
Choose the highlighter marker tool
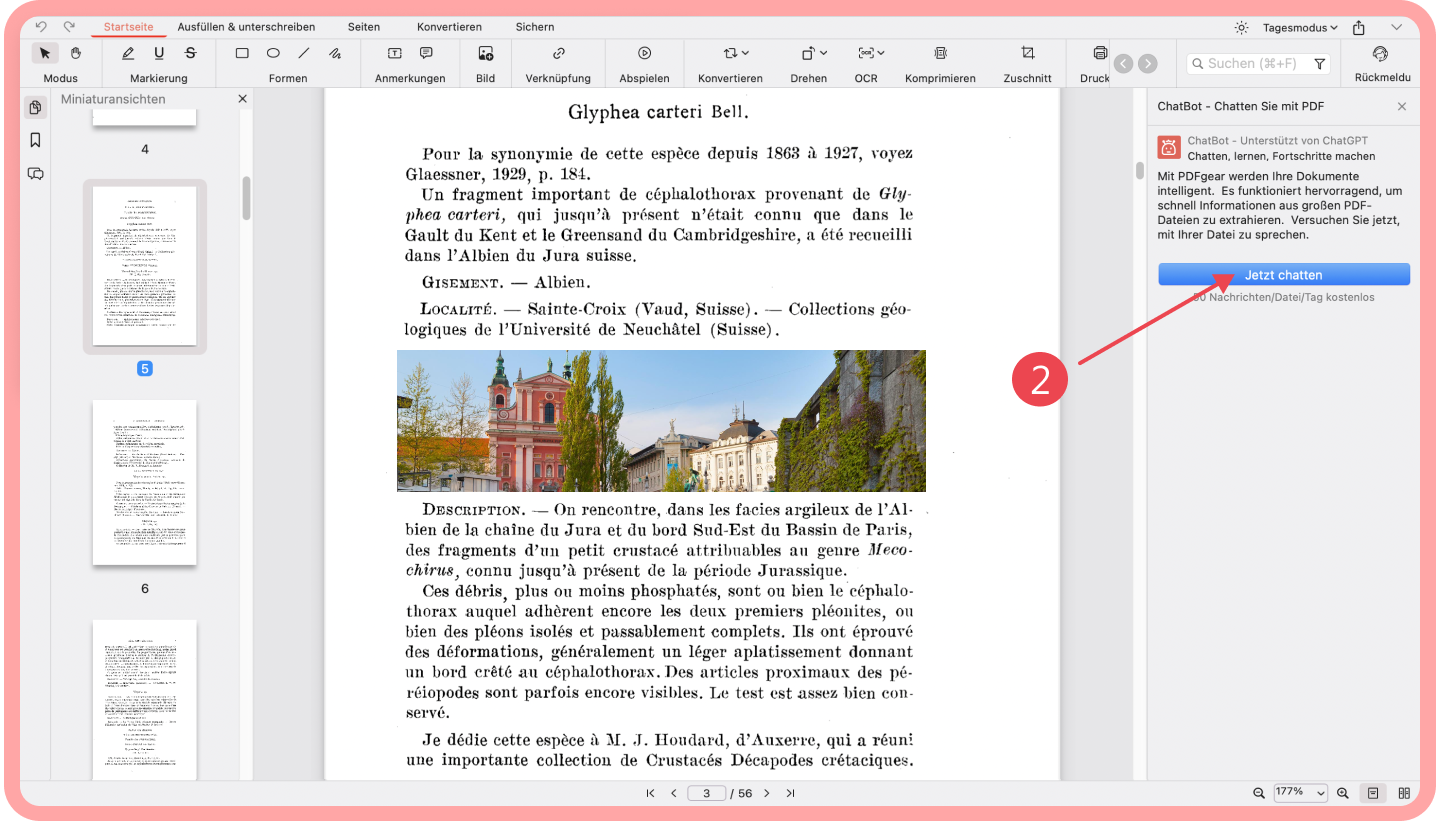coord(128,53)
